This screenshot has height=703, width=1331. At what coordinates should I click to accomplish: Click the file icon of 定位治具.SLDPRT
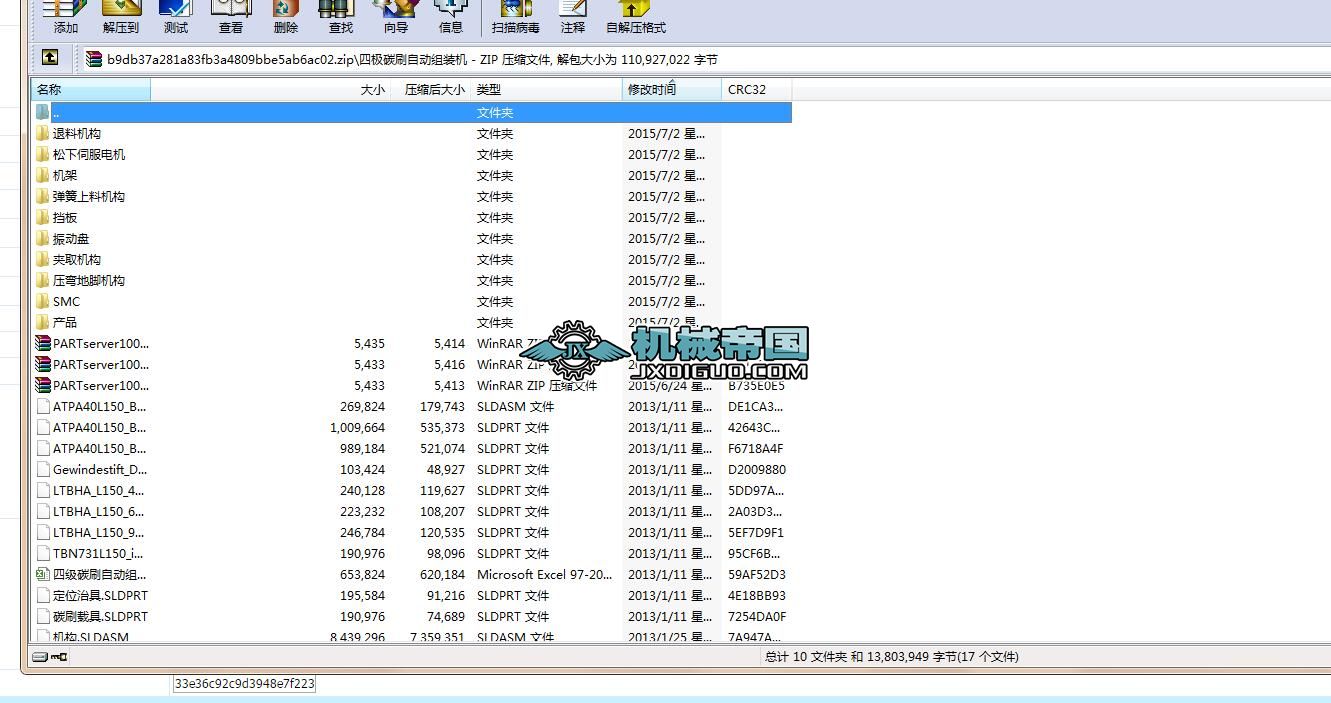coord(42,595)
